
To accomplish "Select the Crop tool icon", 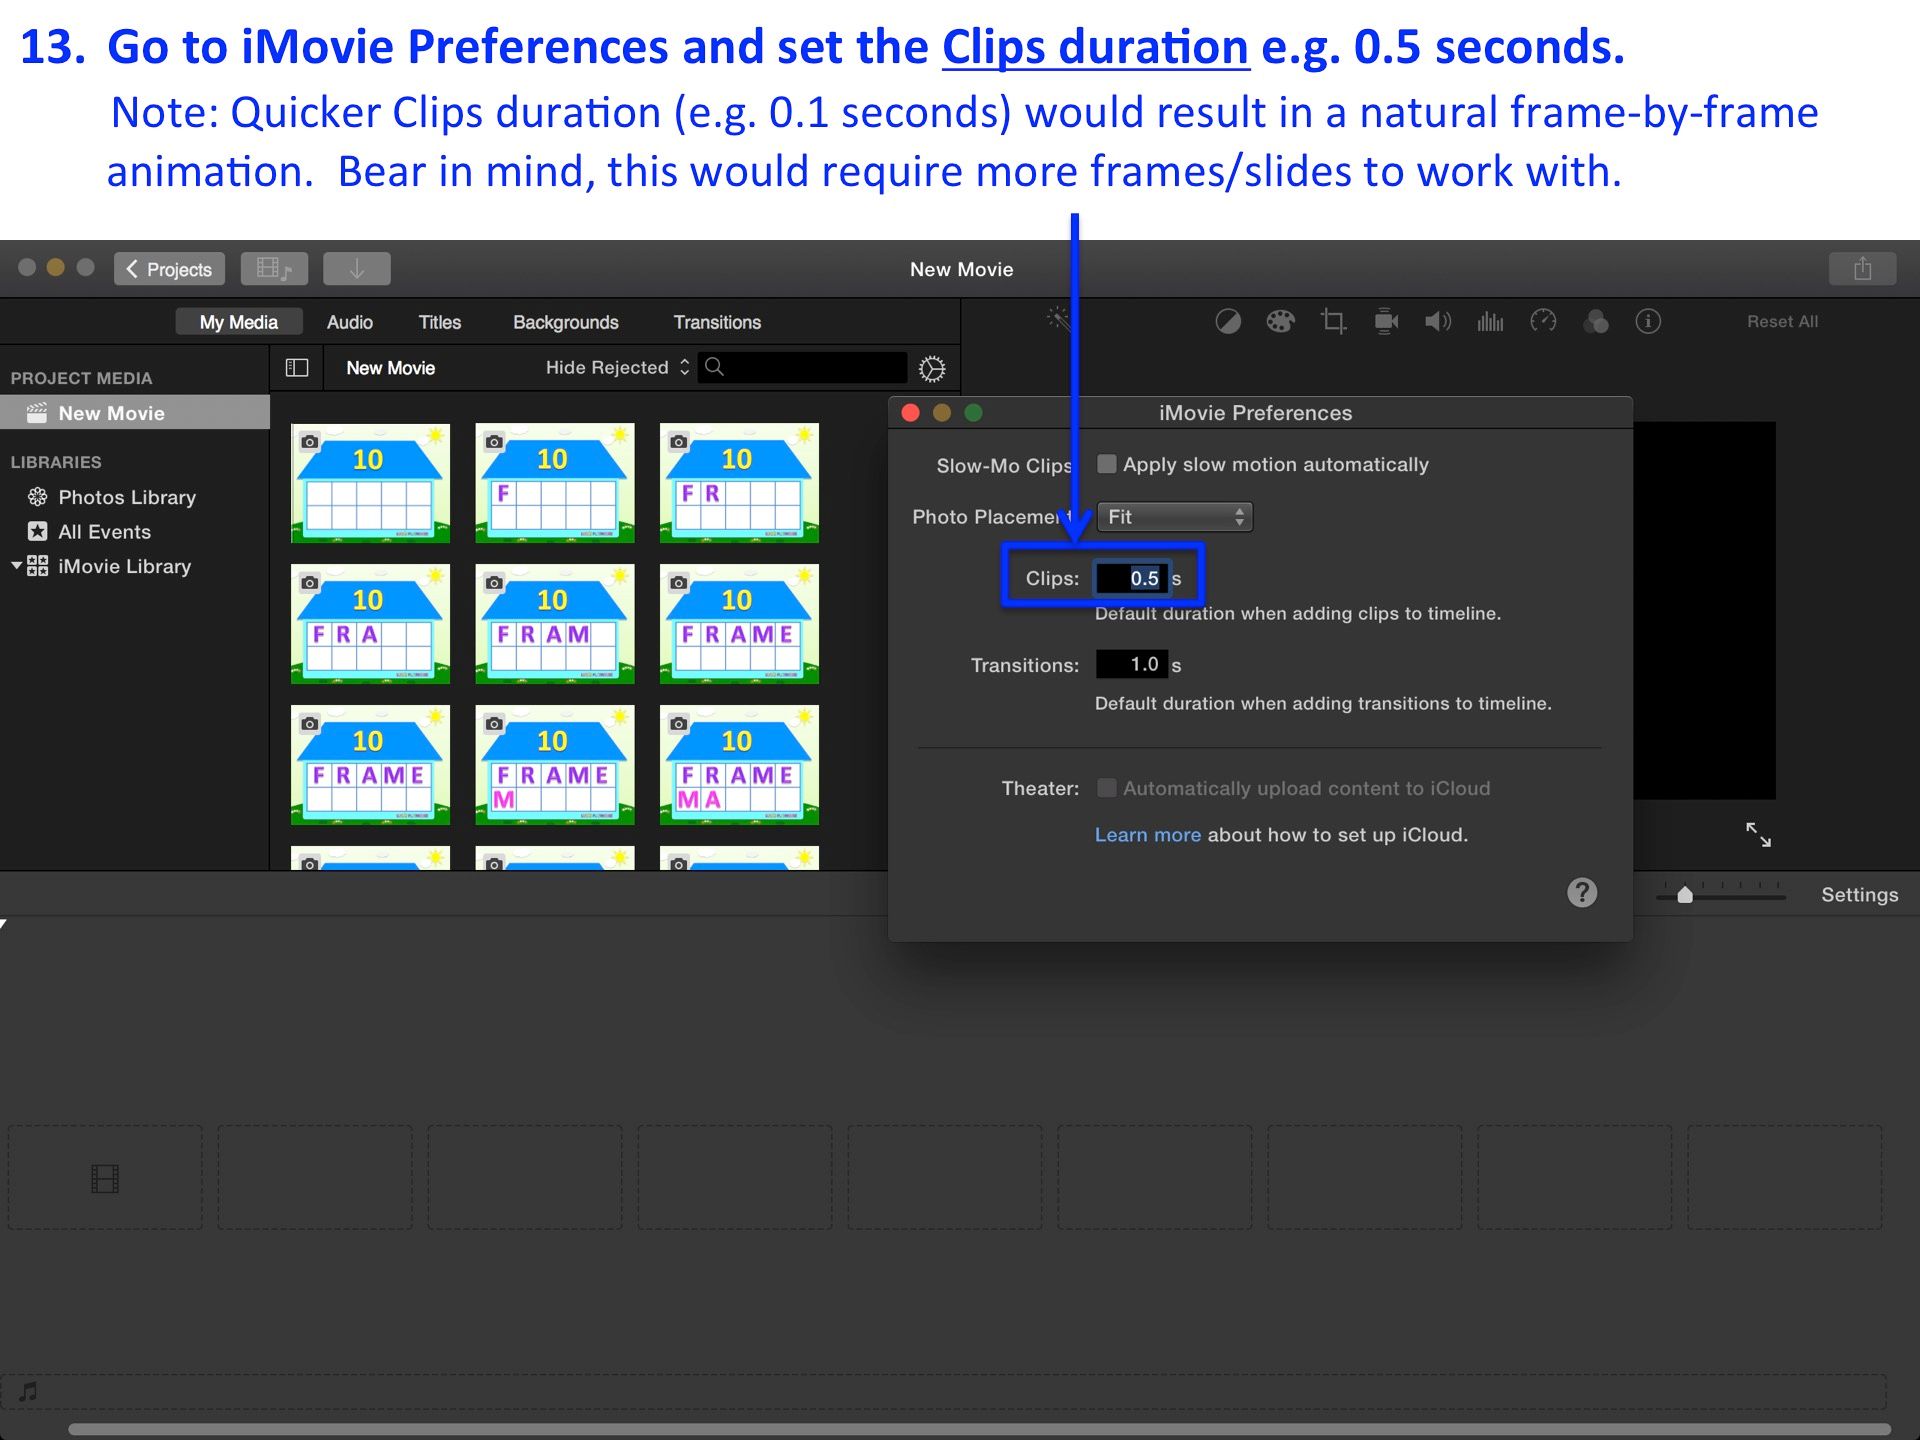I will pos(1333,321).
